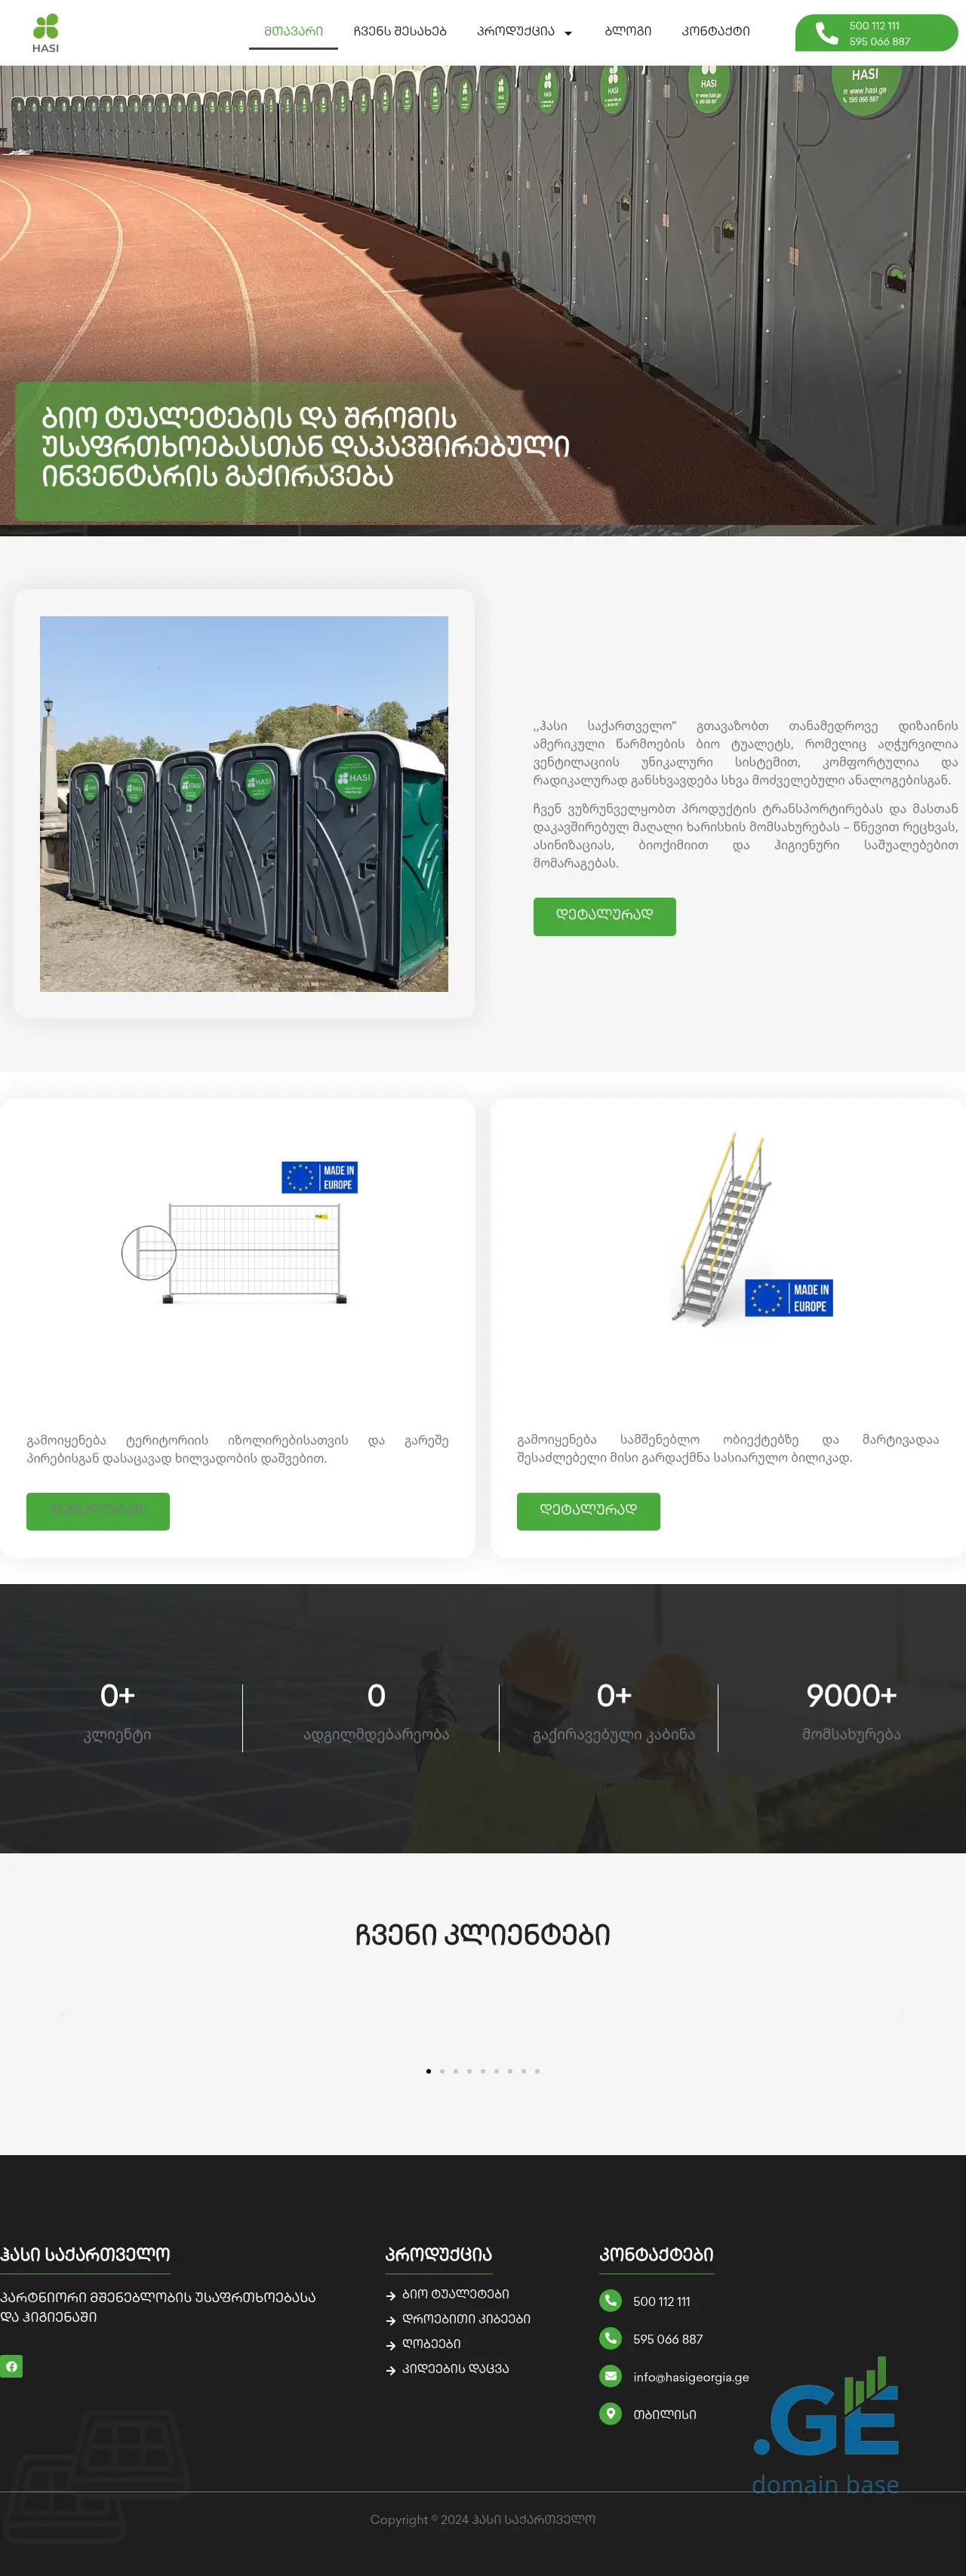The width and height of the screenshot is (966, 2576).
Task: Open the მთავარი menu item
Action: tap(293, 31)
